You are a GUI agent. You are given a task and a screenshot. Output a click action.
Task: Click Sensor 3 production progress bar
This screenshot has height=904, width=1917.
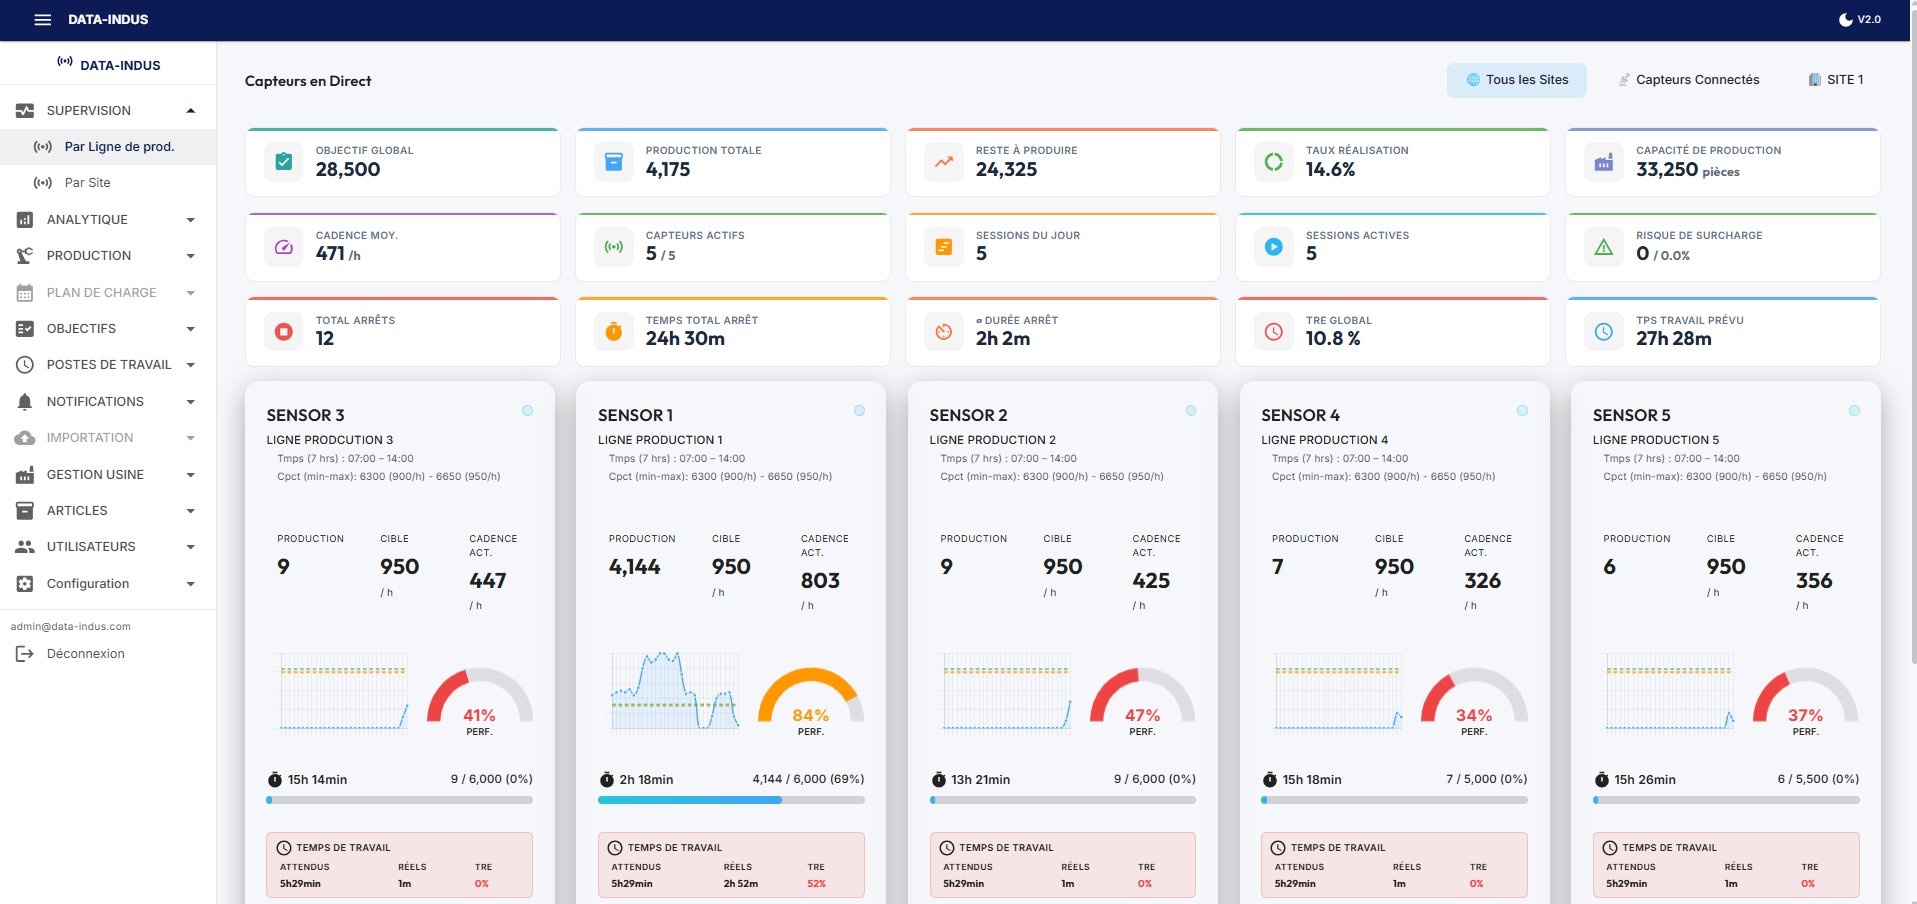399,800
